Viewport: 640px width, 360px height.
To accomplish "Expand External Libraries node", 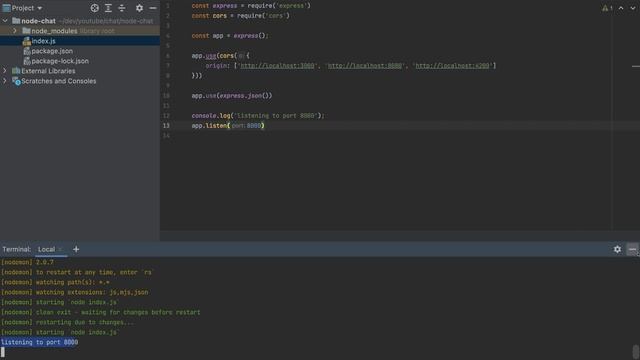I will pyautogui.click(x=5, y=71).
